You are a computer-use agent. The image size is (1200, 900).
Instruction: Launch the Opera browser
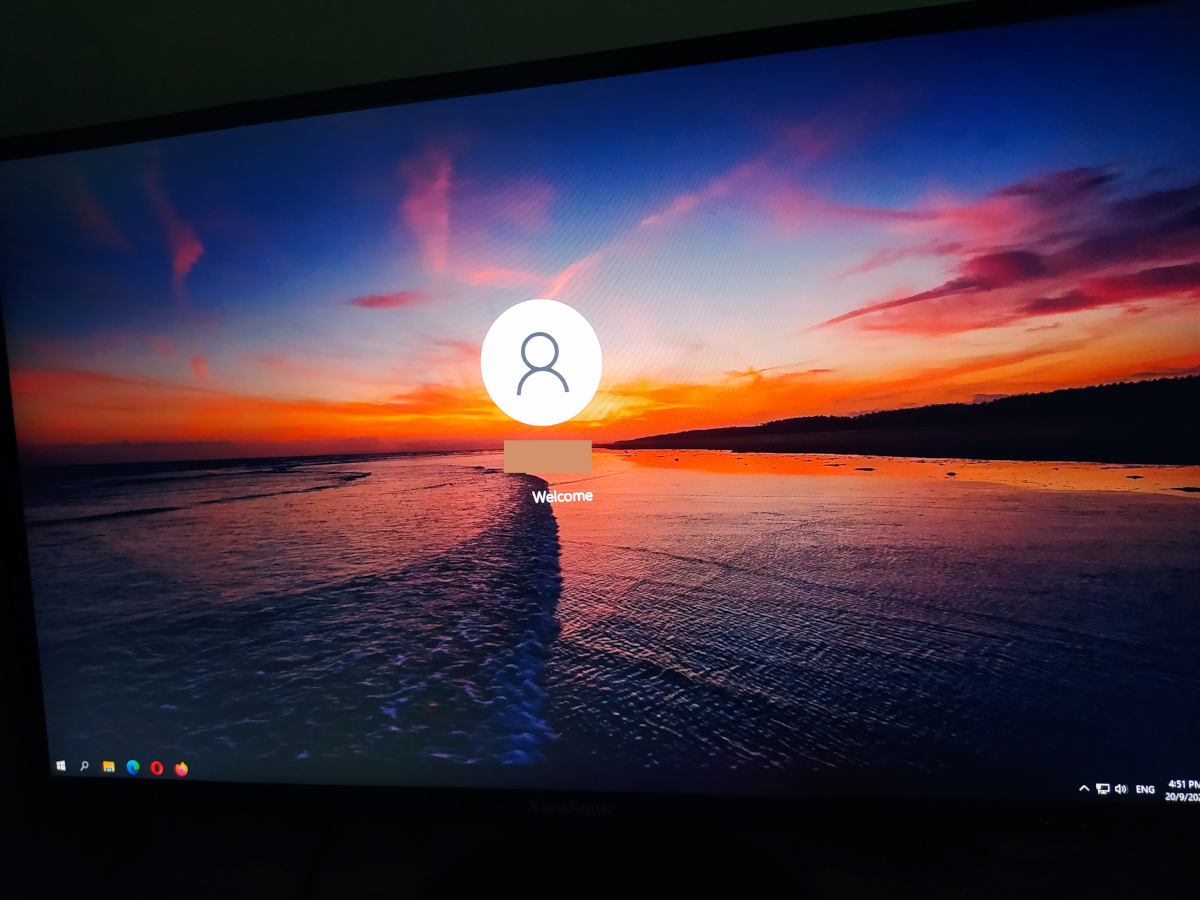pos(156,767)
